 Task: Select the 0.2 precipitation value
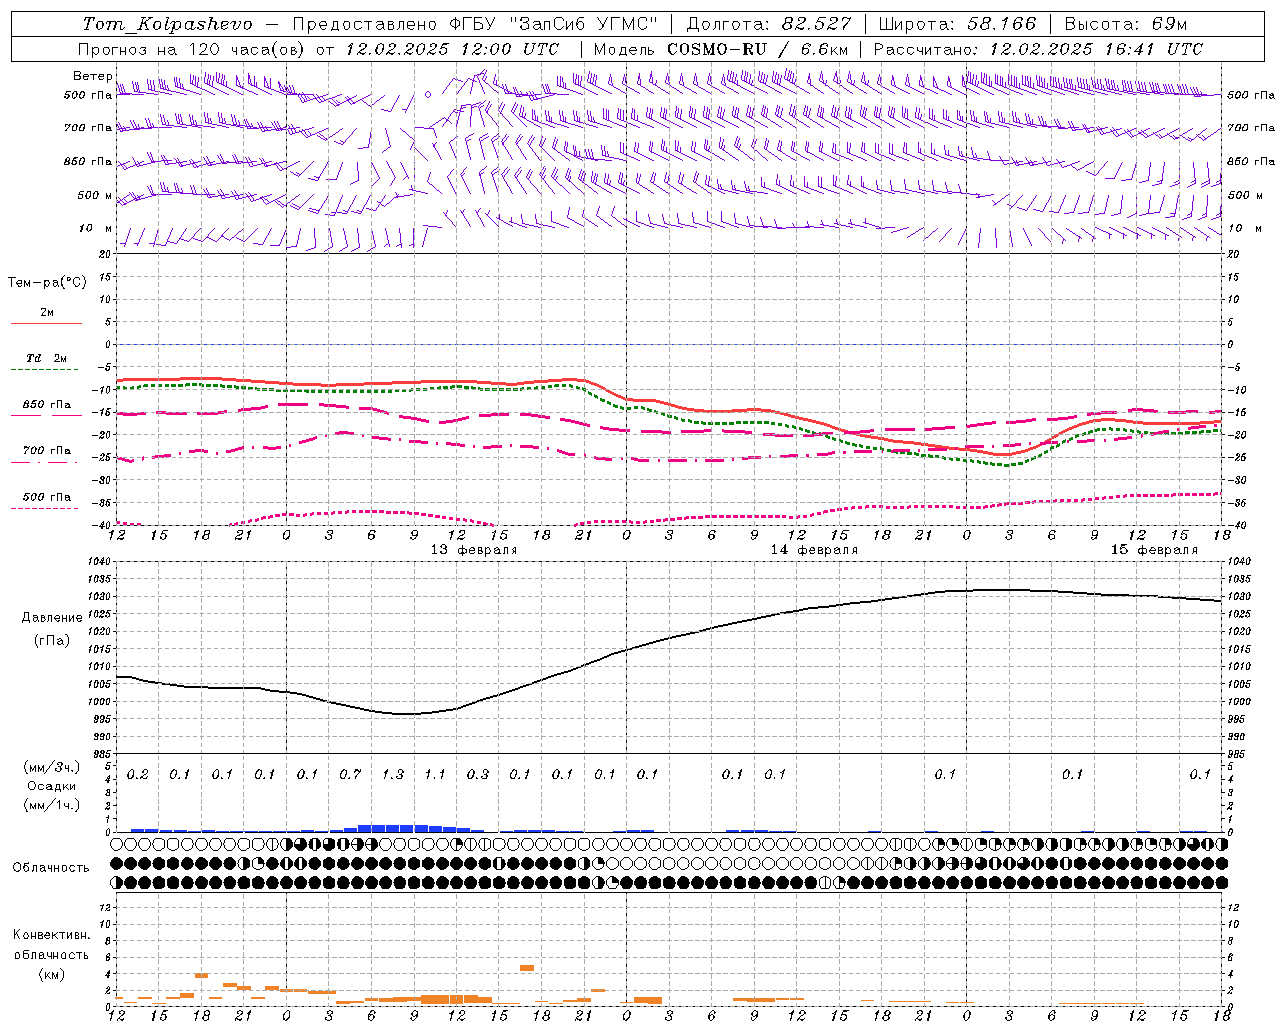pyautogui.click(x=138, y=774)
